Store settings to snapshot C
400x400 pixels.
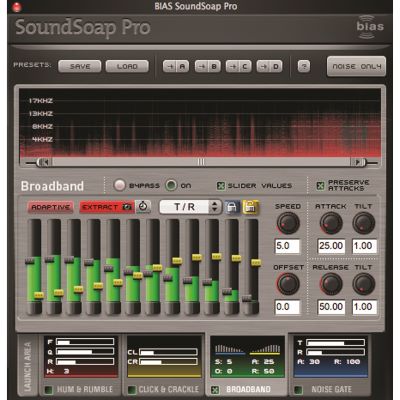coord(238,66)
